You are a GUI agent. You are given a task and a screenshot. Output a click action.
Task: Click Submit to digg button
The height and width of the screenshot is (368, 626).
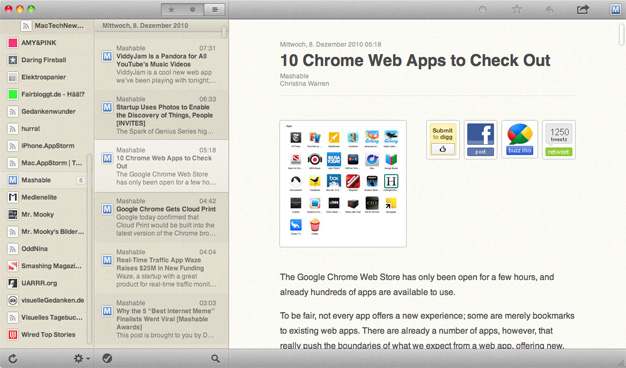(x=443, y=140)
